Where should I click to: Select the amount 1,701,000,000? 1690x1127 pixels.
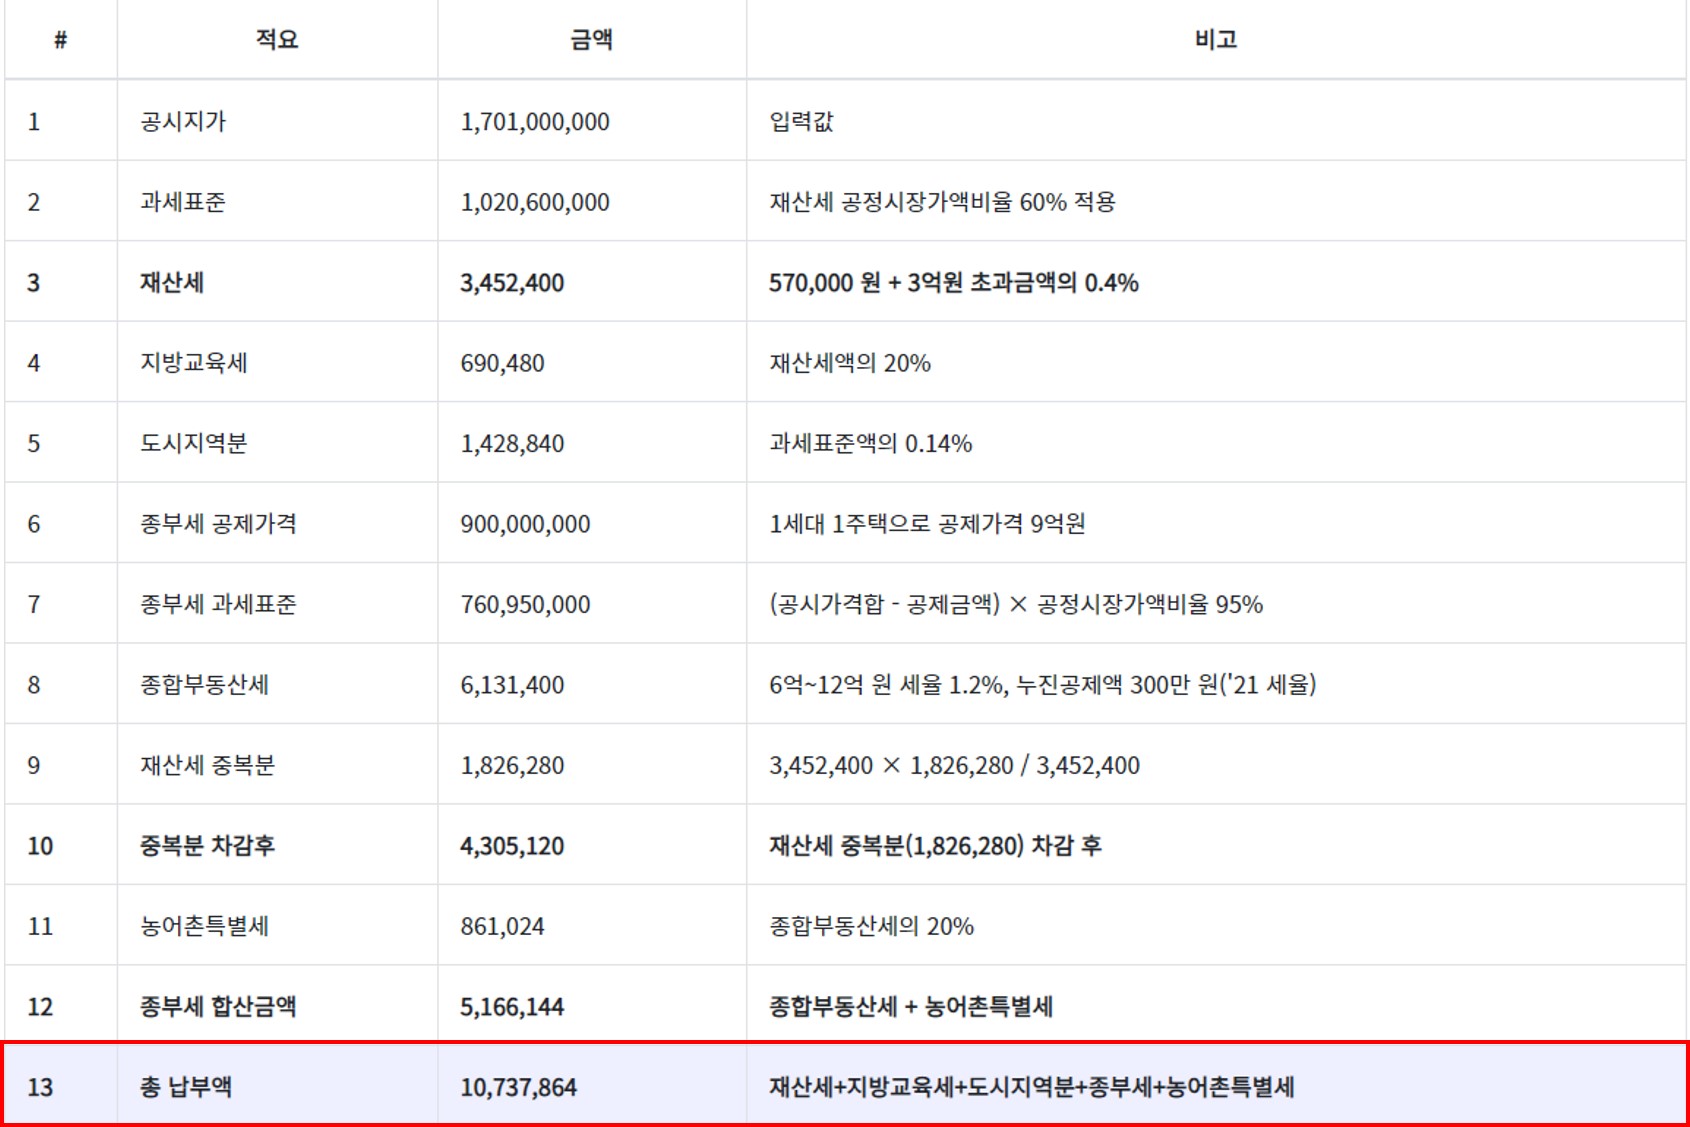(x=535, y=121)
